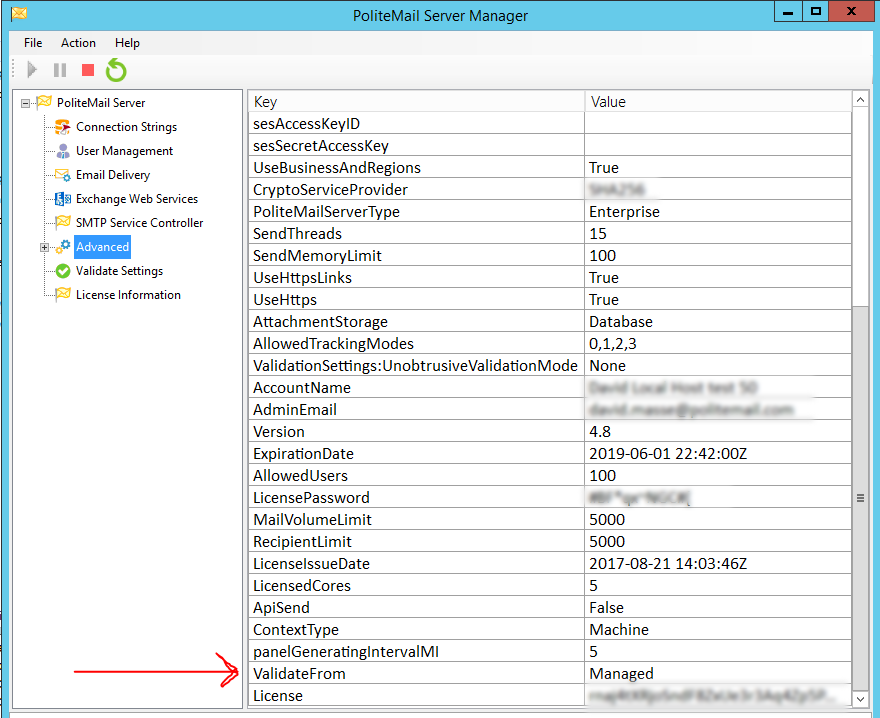This screenshot has width=880, height=718.
Task: Click the License Information envelope icon
Action: (x=63, y=294)
